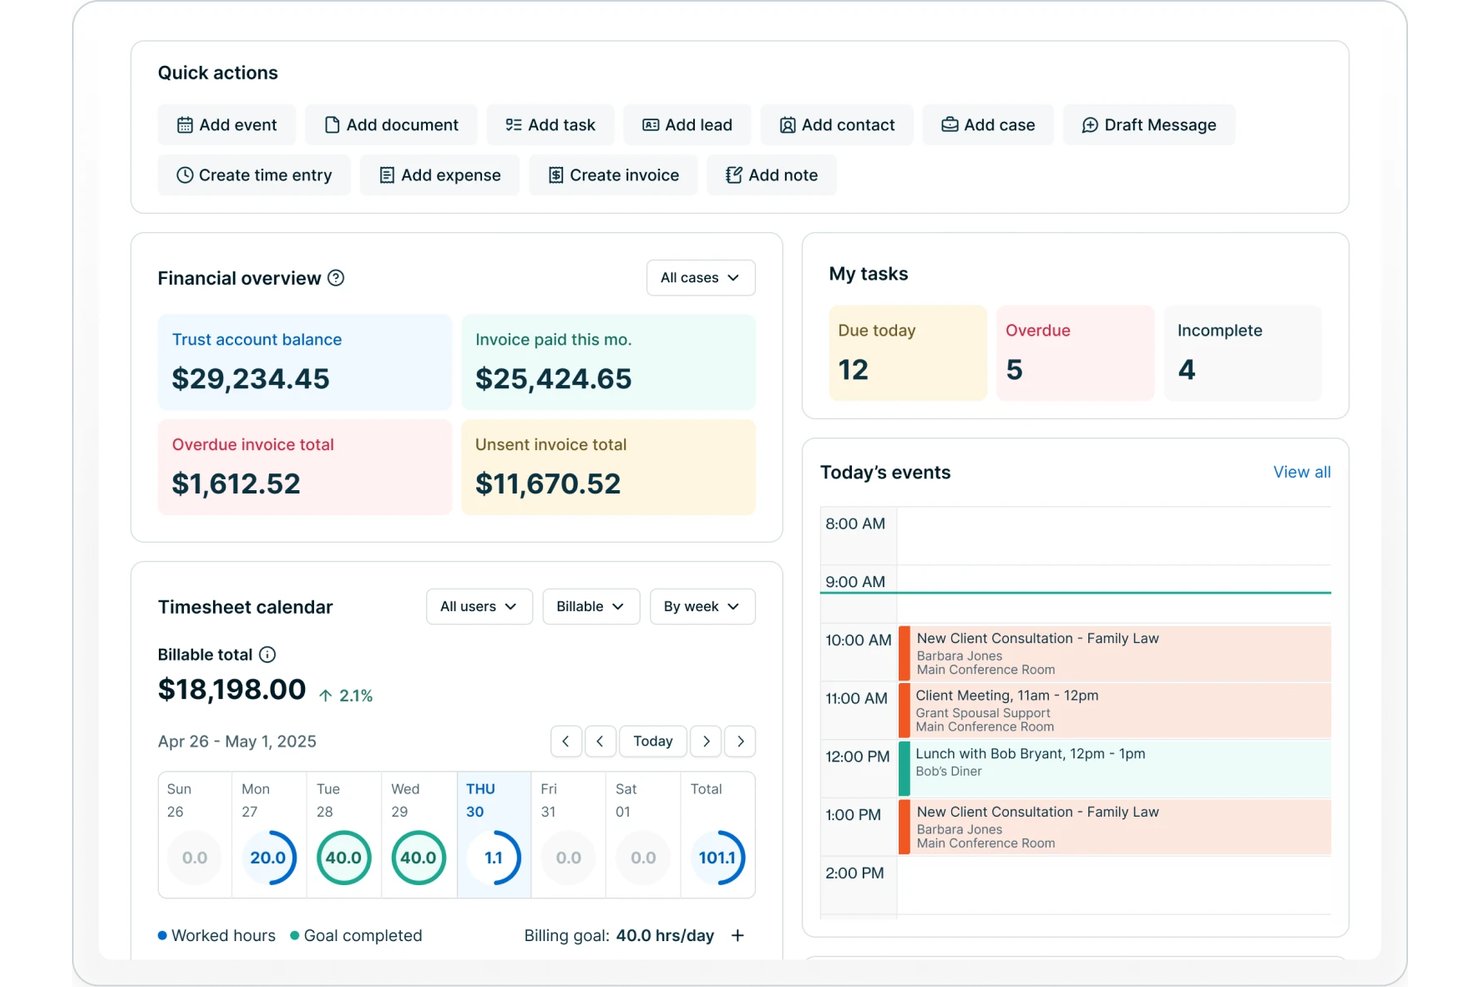Open the 1:00 PM New Client Consultation event
This screenshot has width=1480, height=987.
pos(1115,827)
